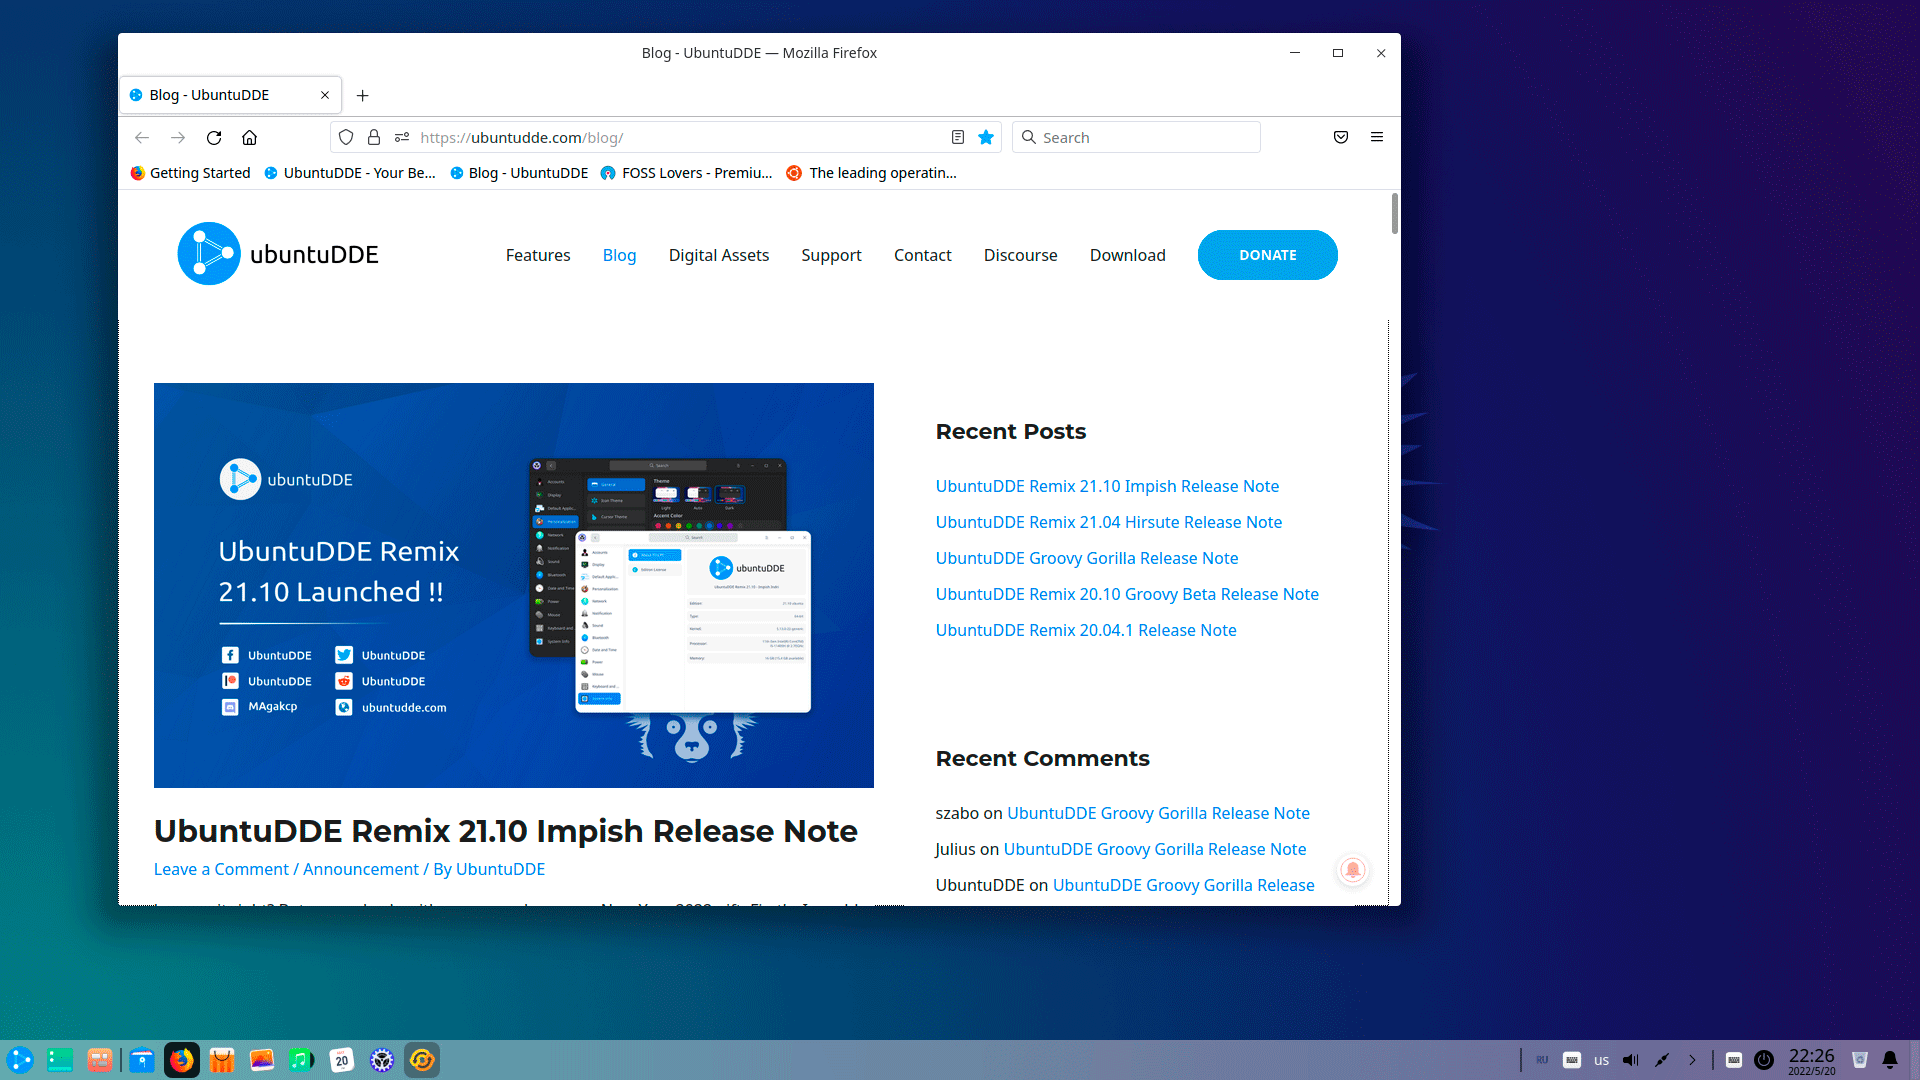Click the DONATE button
The image size is (1920, 1080).
(1267, 255)
